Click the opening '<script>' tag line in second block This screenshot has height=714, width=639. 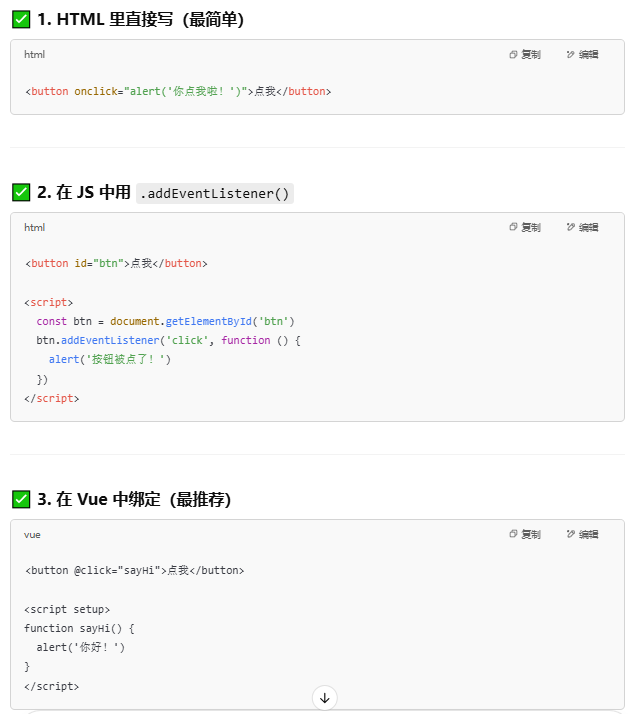(49, 302)
